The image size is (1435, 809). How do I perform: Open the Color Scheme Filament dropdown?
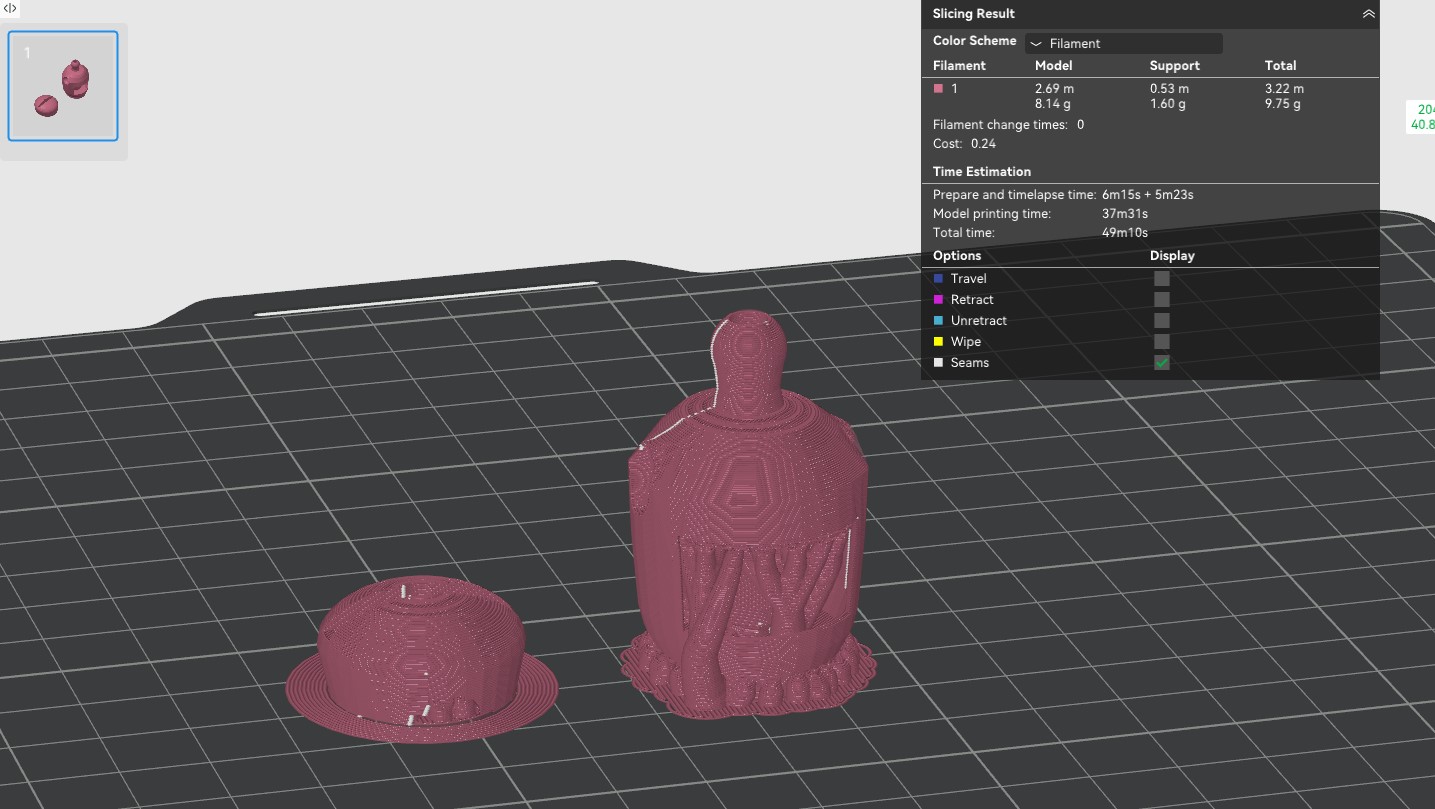(x=1123, y=43)
